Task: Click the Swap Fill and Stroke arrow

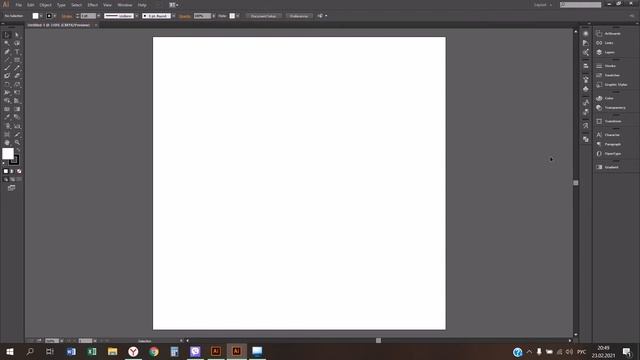Action: (x=18, y=150)
